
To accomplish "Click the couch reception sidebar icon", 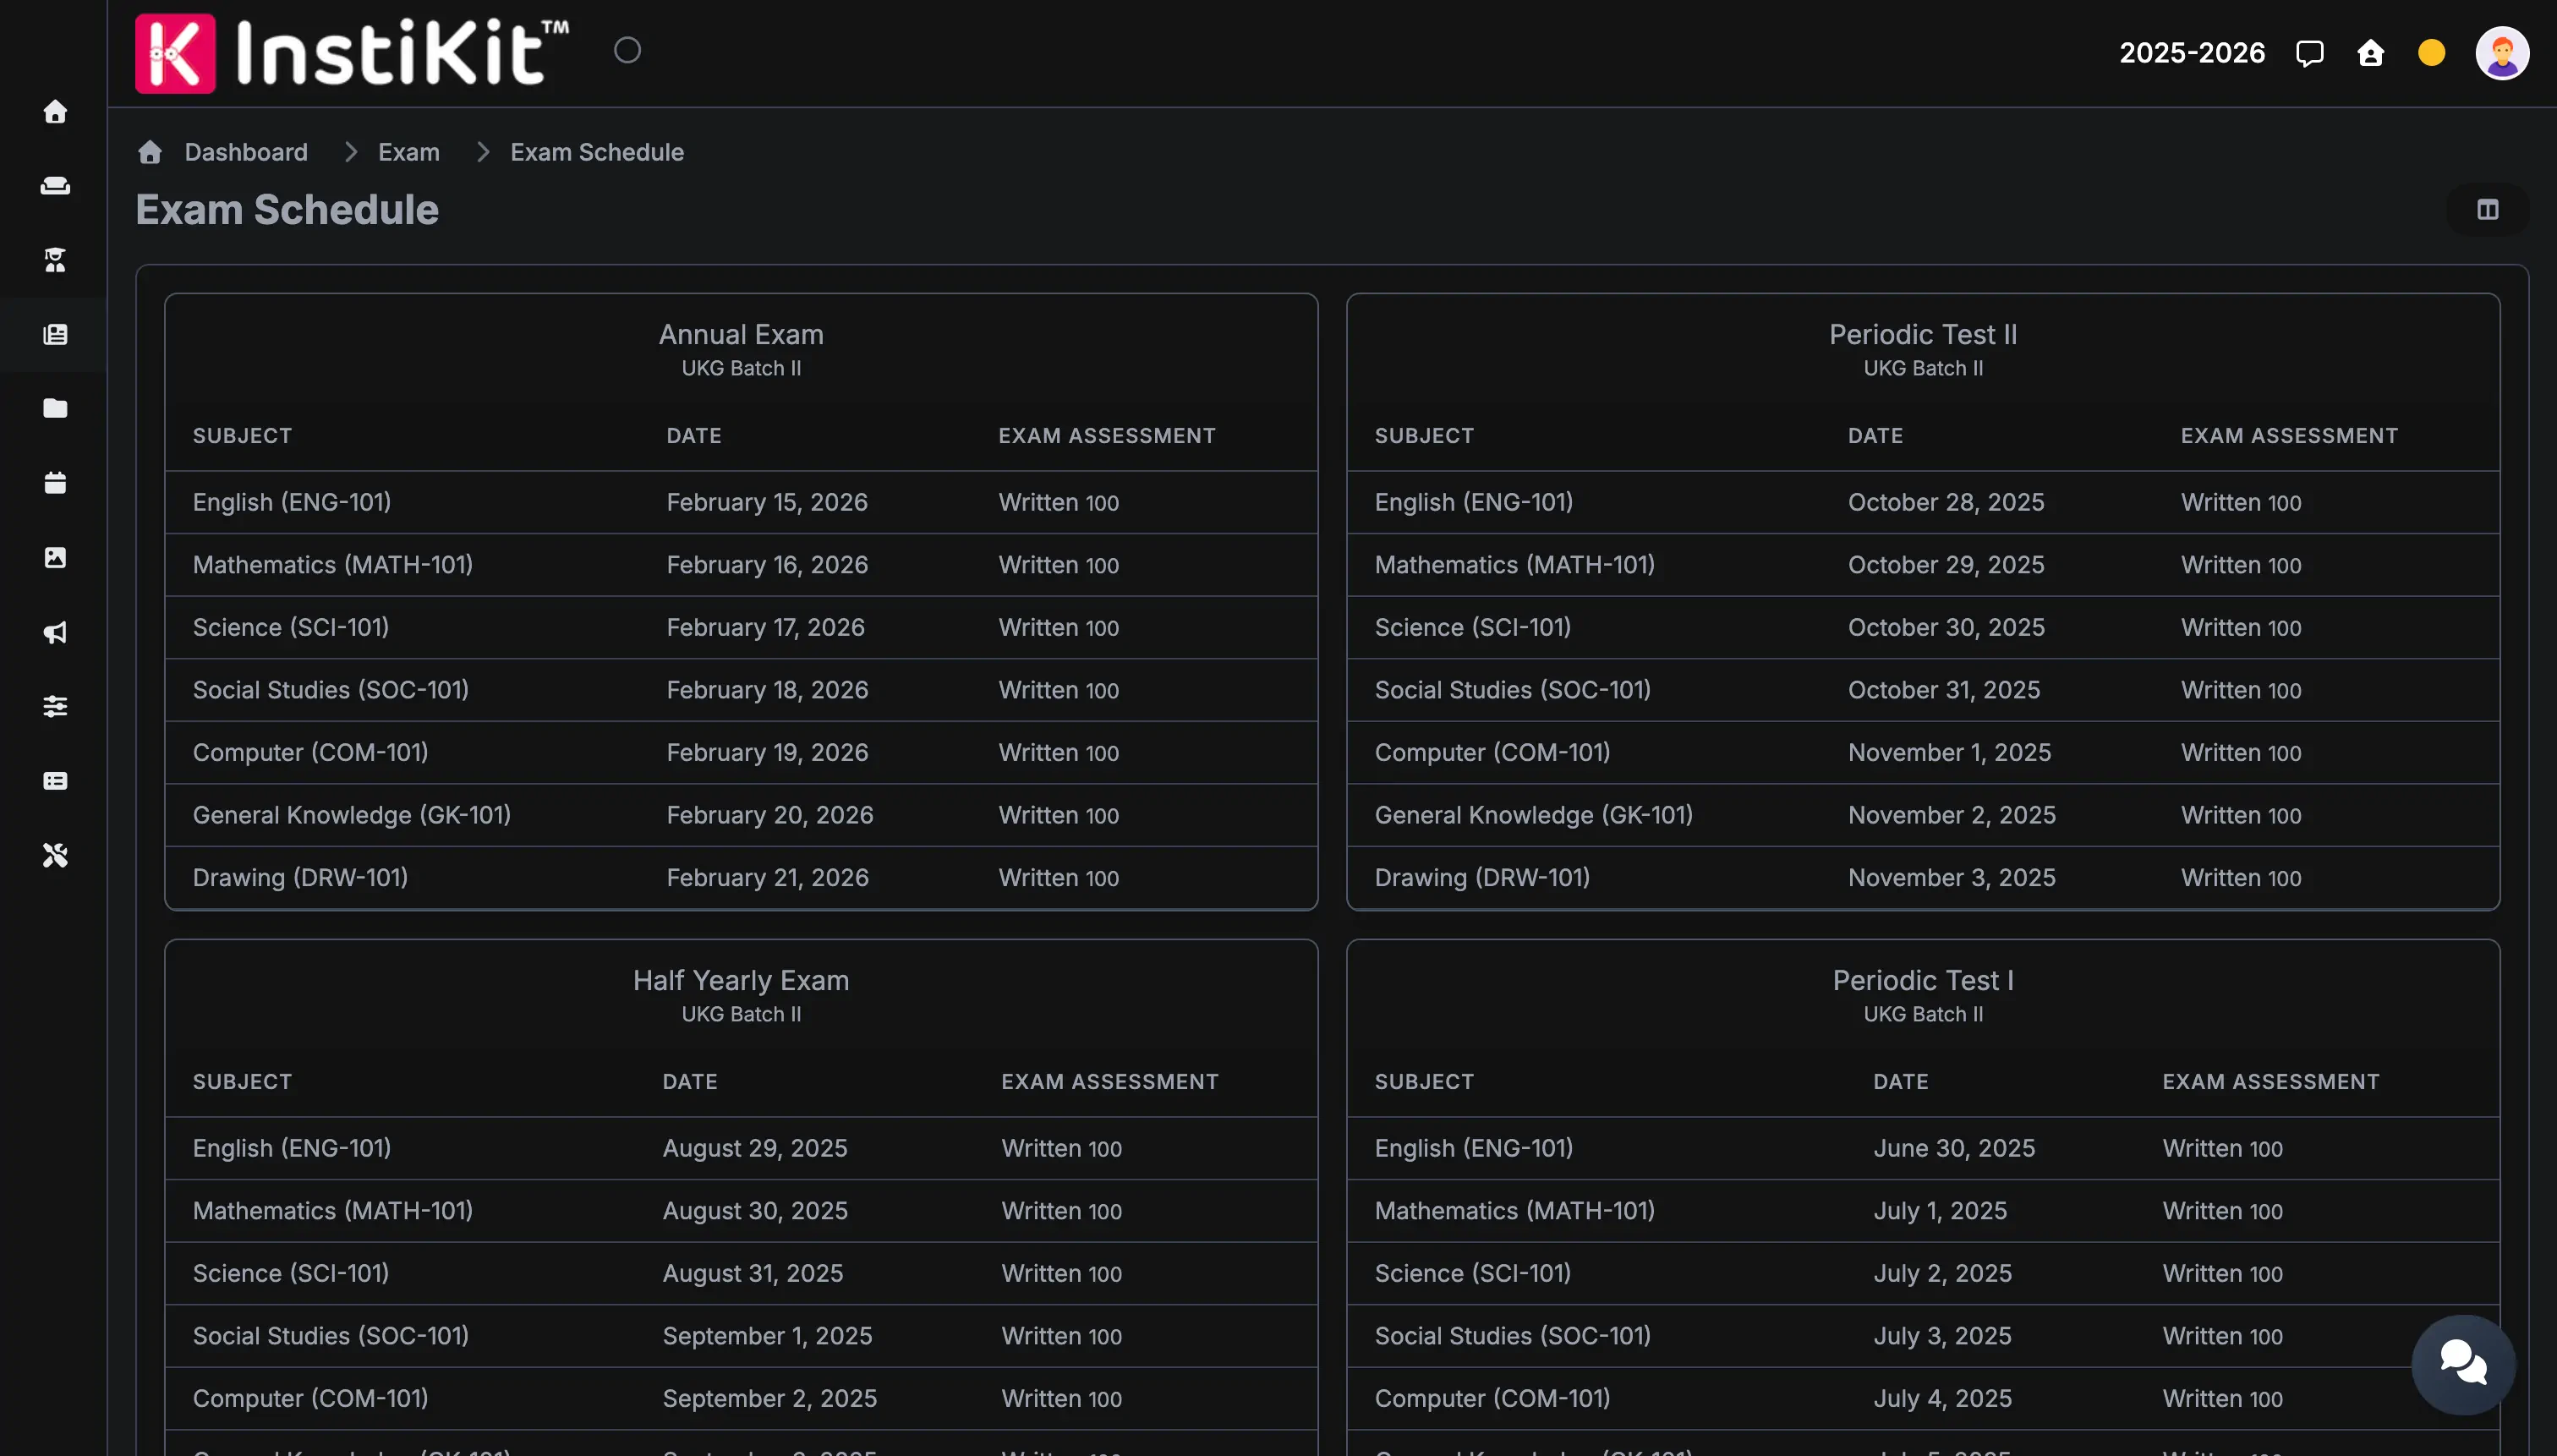I will 55,186.
